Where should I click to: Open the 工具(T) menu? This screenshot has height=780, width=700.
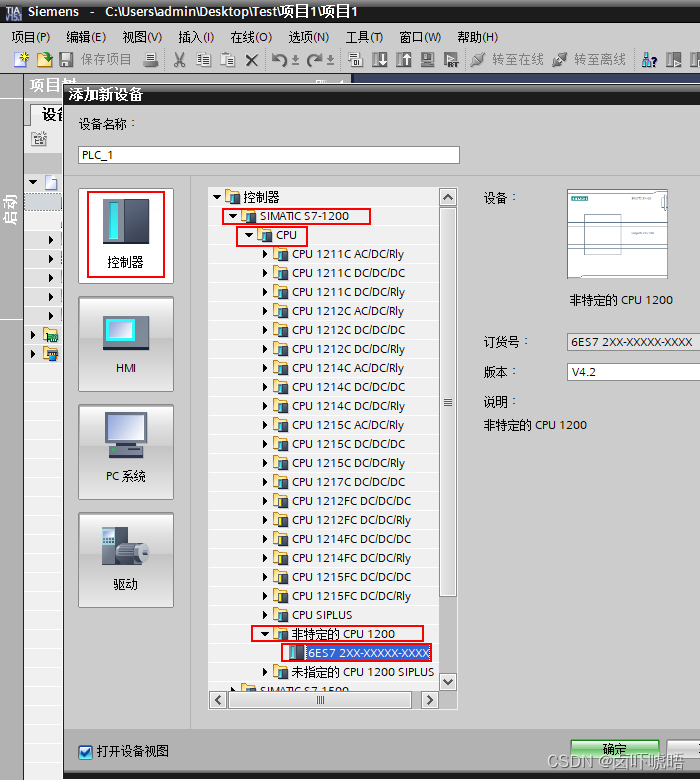(364, 37)
